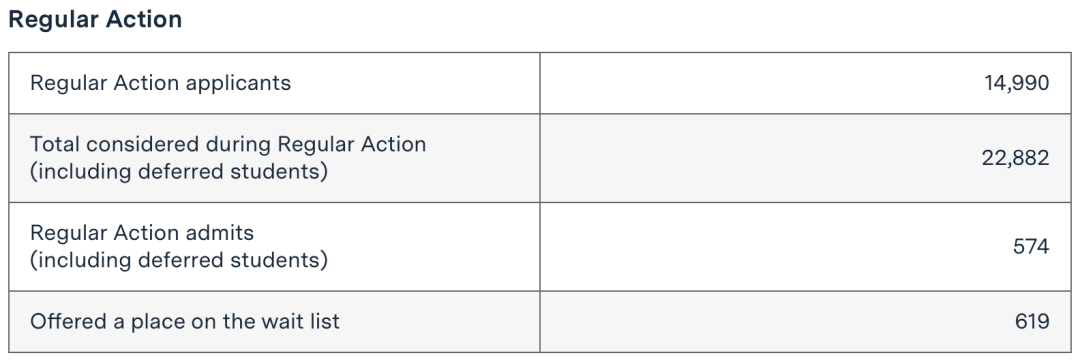
Task: Select "Total considered during Regular Action" text
Action: point(228,144)
